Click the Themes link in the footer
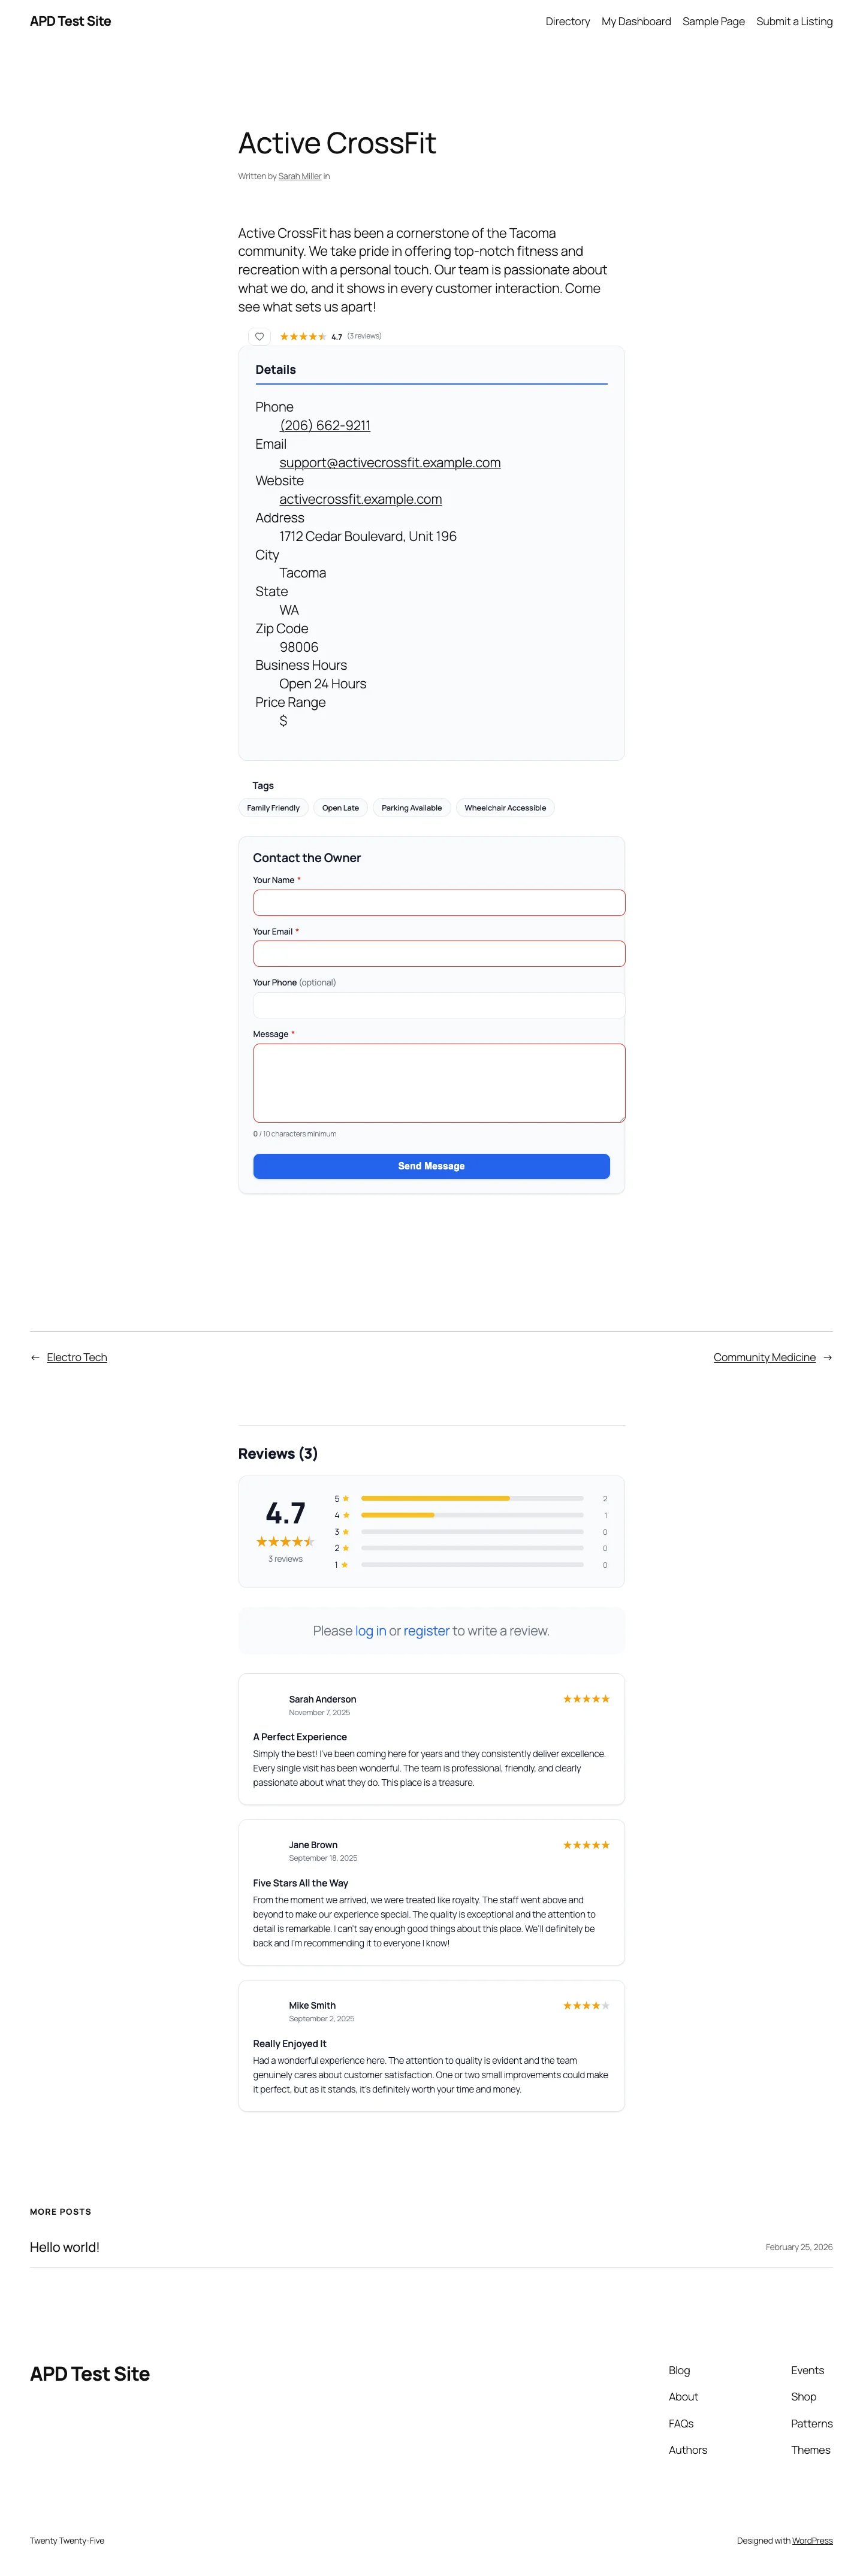Image resolution: width=854 pixels, height=2576 pixels. (810, 2449)
